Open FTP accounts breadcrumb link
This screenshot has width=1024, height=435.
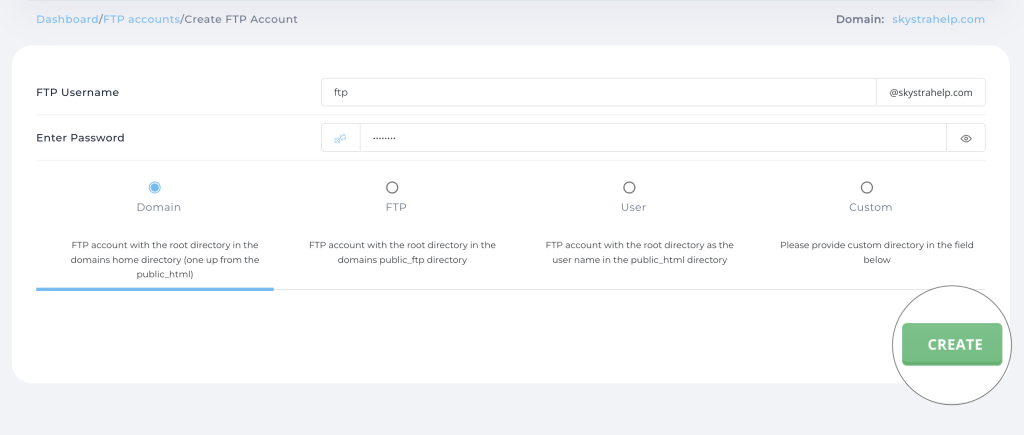point(141,19)
